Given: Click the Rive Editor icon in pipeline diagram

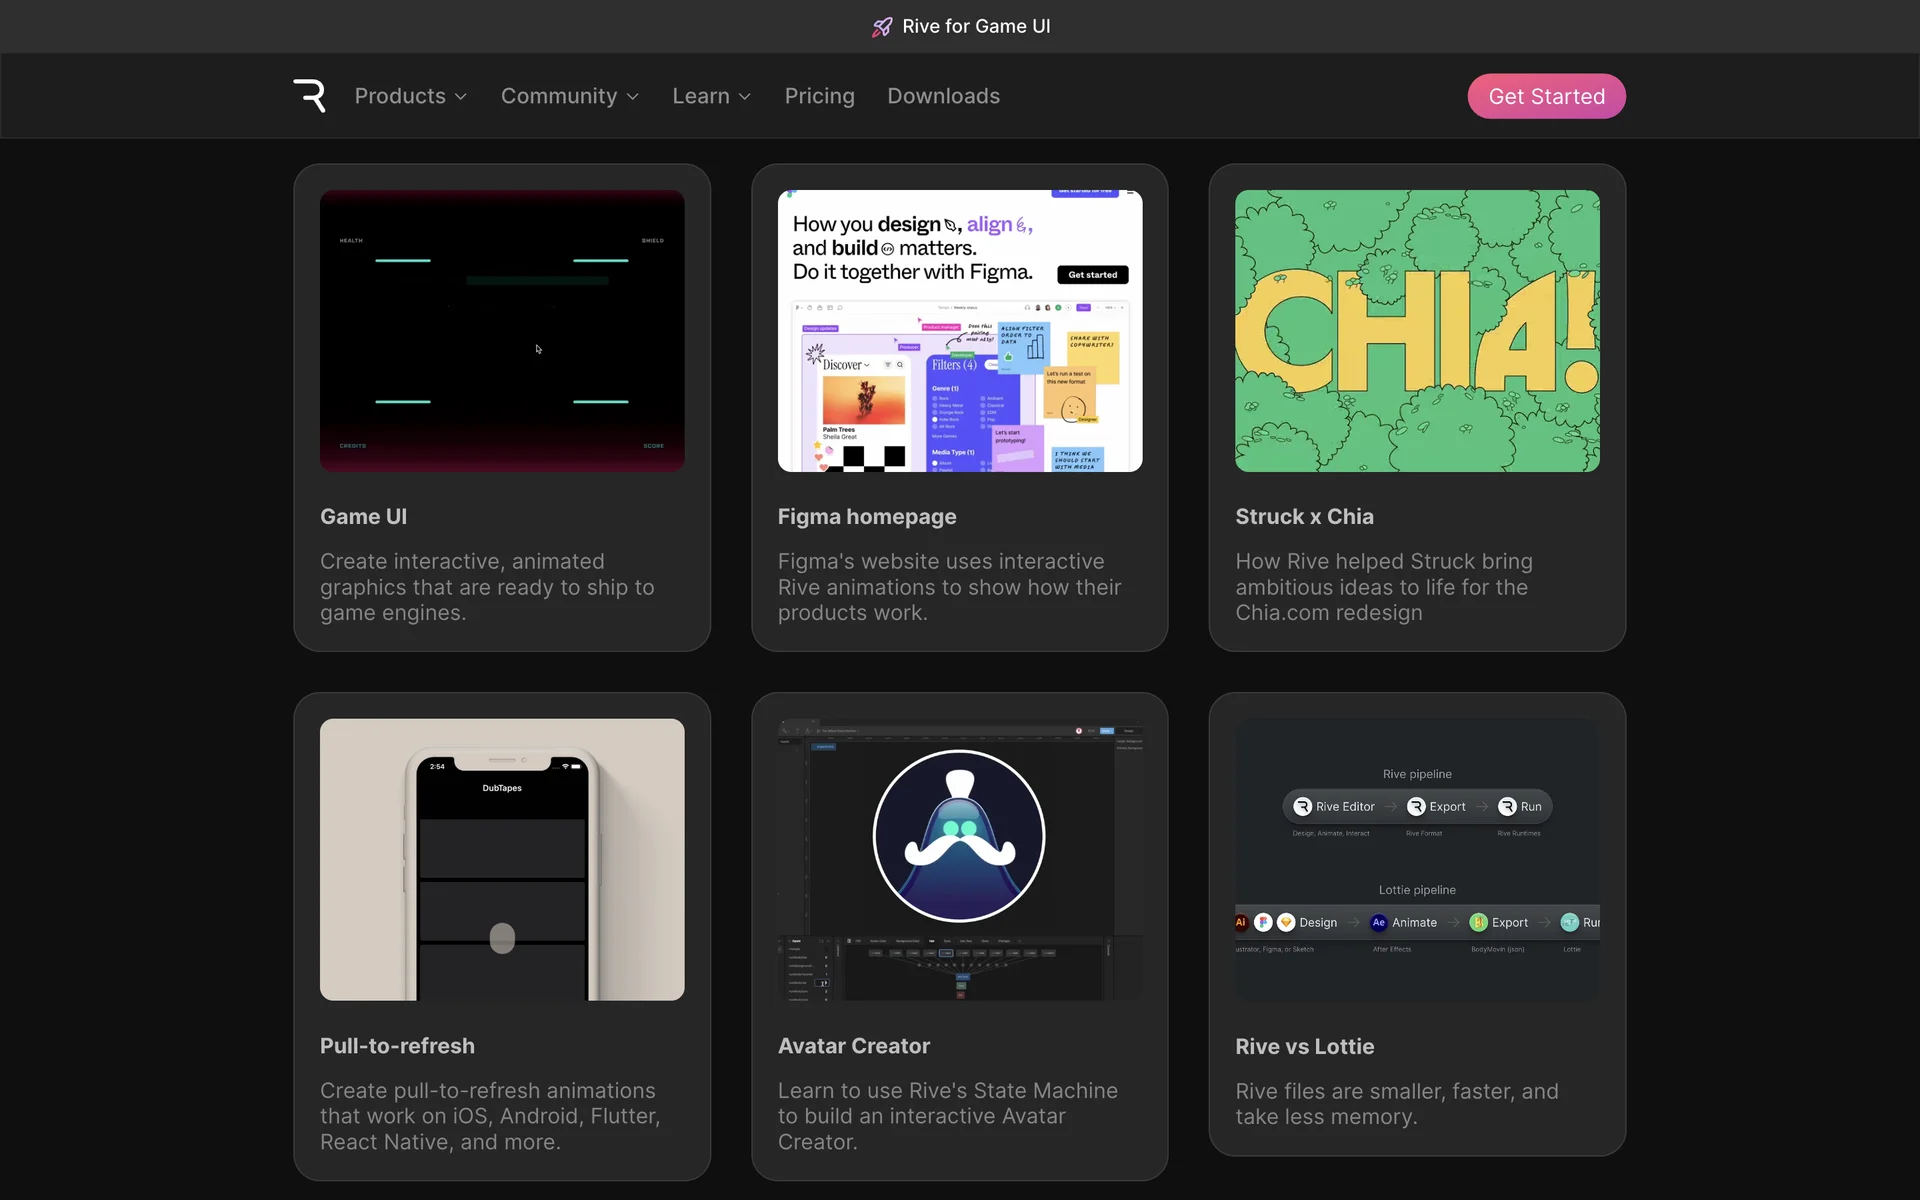Looking at the screenshot, I should [x=1302, y=807].
